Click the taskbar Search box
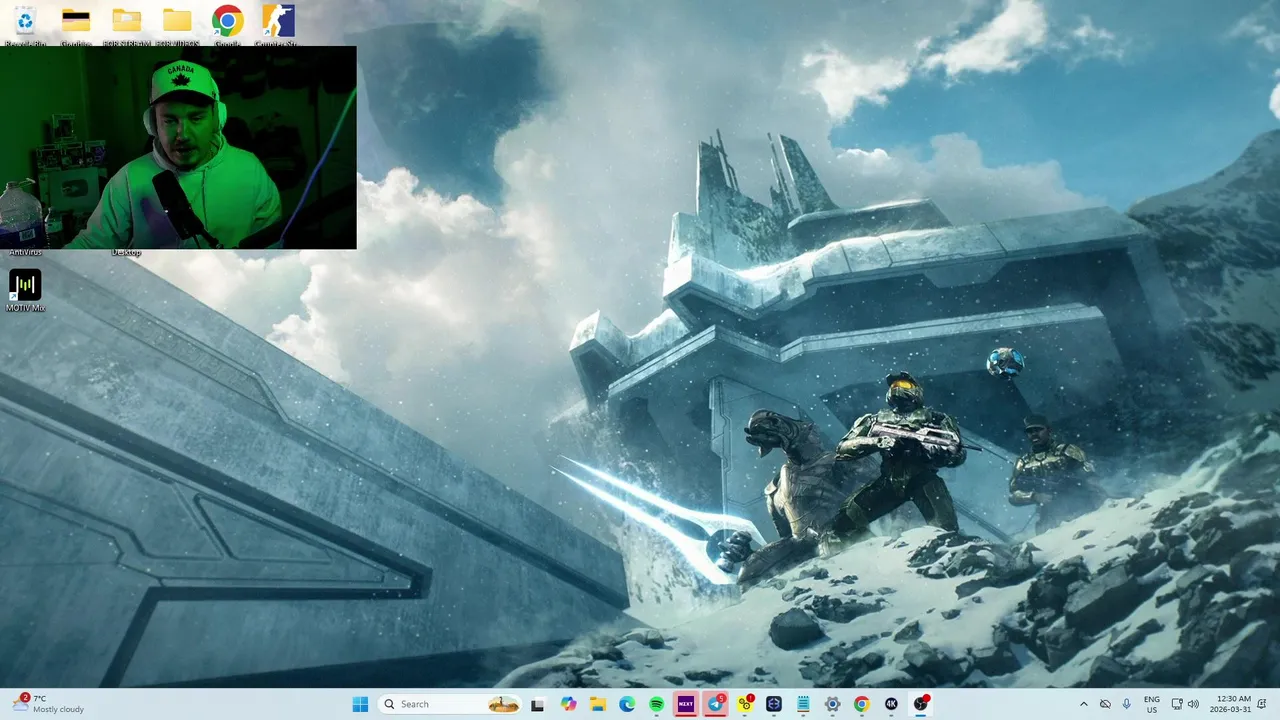The width and height of the screenshot is (1280, 720). (451, 704)
